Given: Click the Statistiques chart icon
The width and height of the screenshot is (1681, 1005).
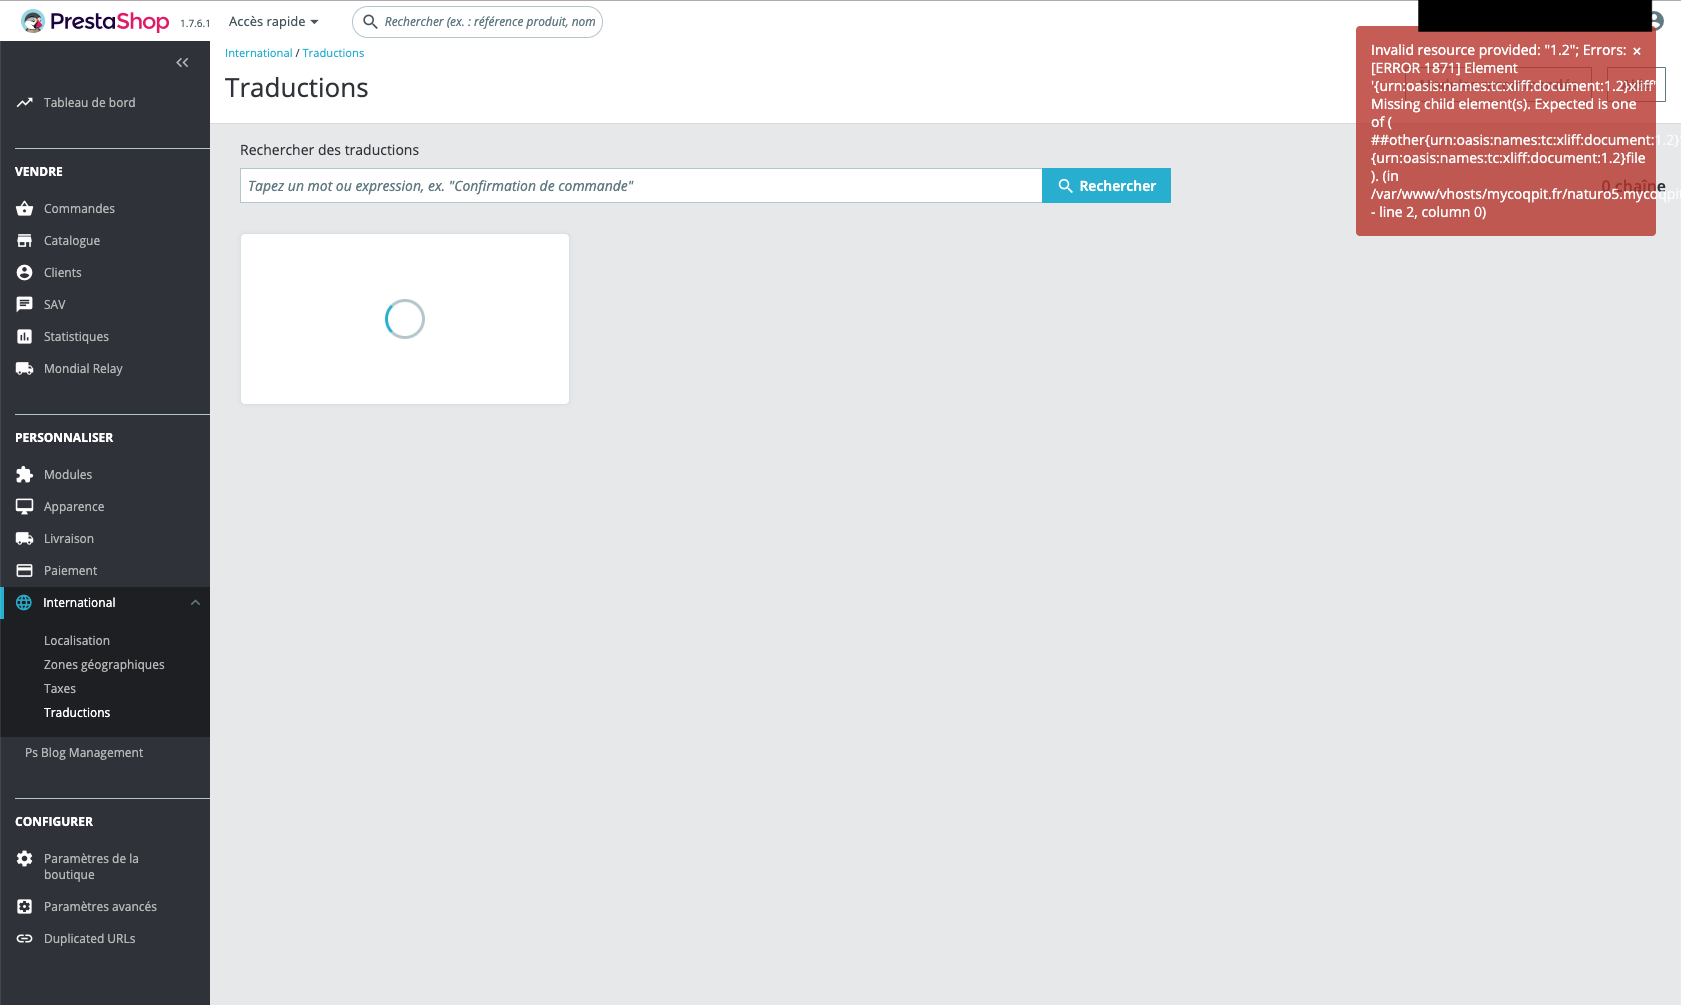Looking at the screenshot, I should click(25, 336).
